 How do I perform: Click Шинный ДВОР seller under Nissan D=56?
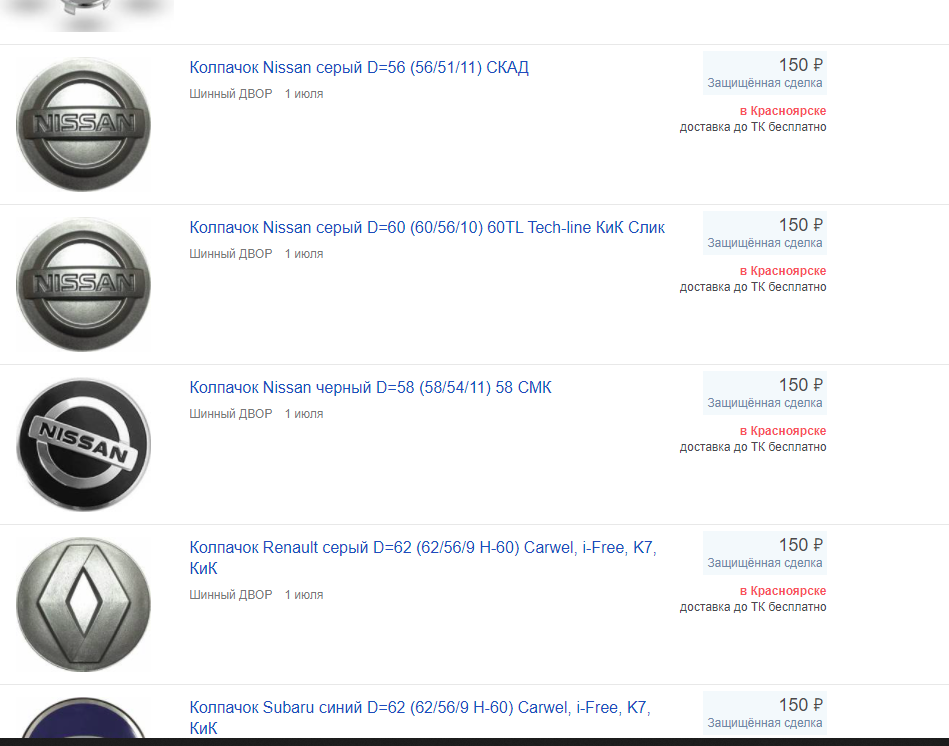[x=231, y=94]
